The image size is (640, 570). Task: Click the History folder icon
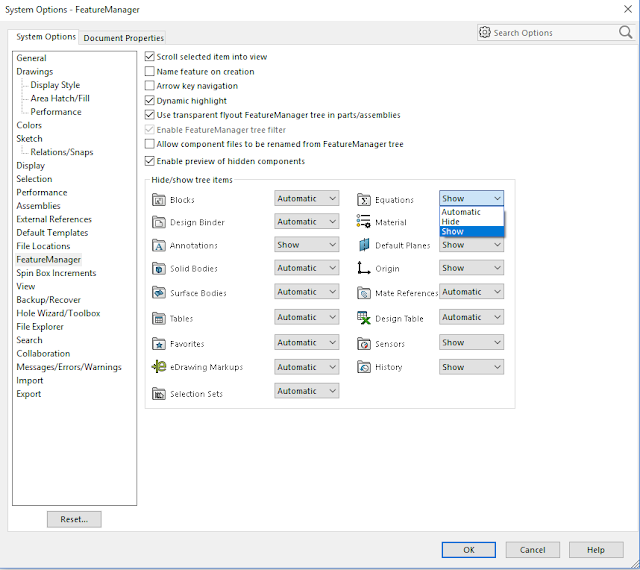pos(364,367)
